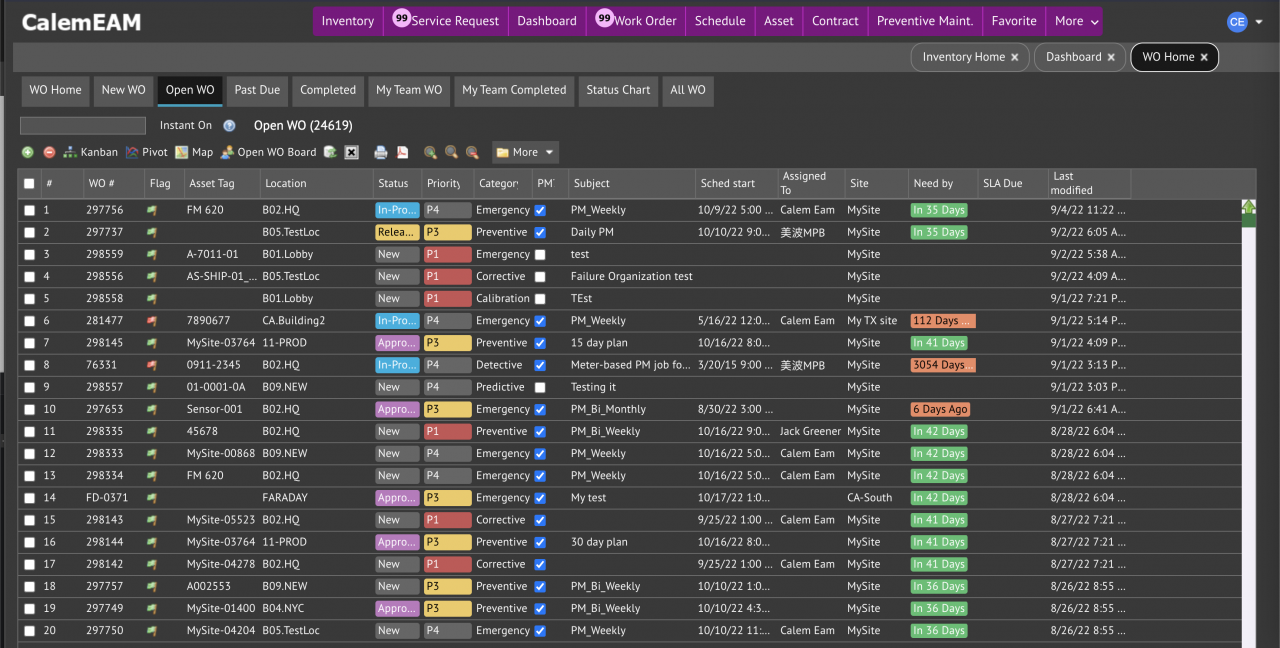Sort by the Sched start column header
This screenshot has height=648, width=1280.
tap(736, 184)
